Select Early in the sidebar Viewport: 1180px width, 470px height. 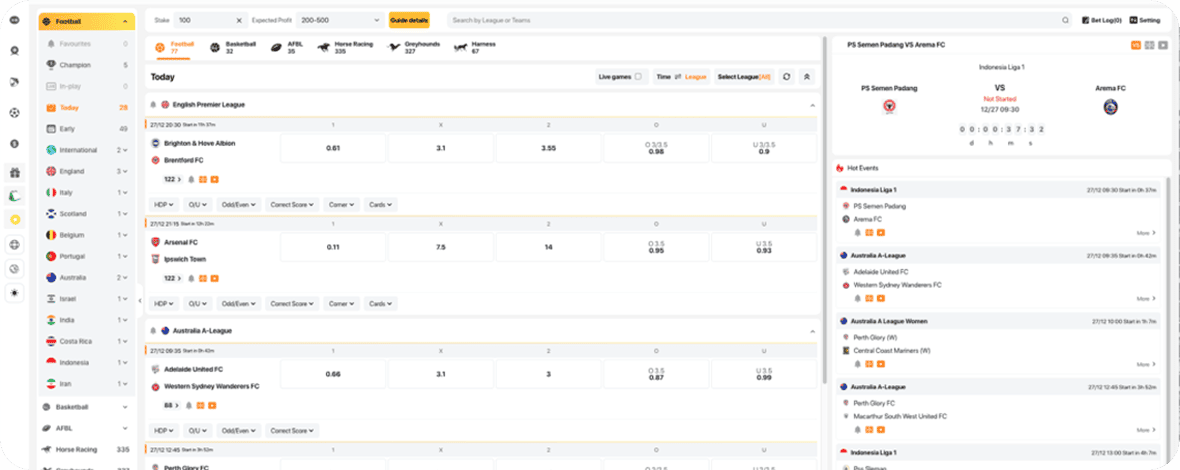pyautogui.click(x=87, y=129)
